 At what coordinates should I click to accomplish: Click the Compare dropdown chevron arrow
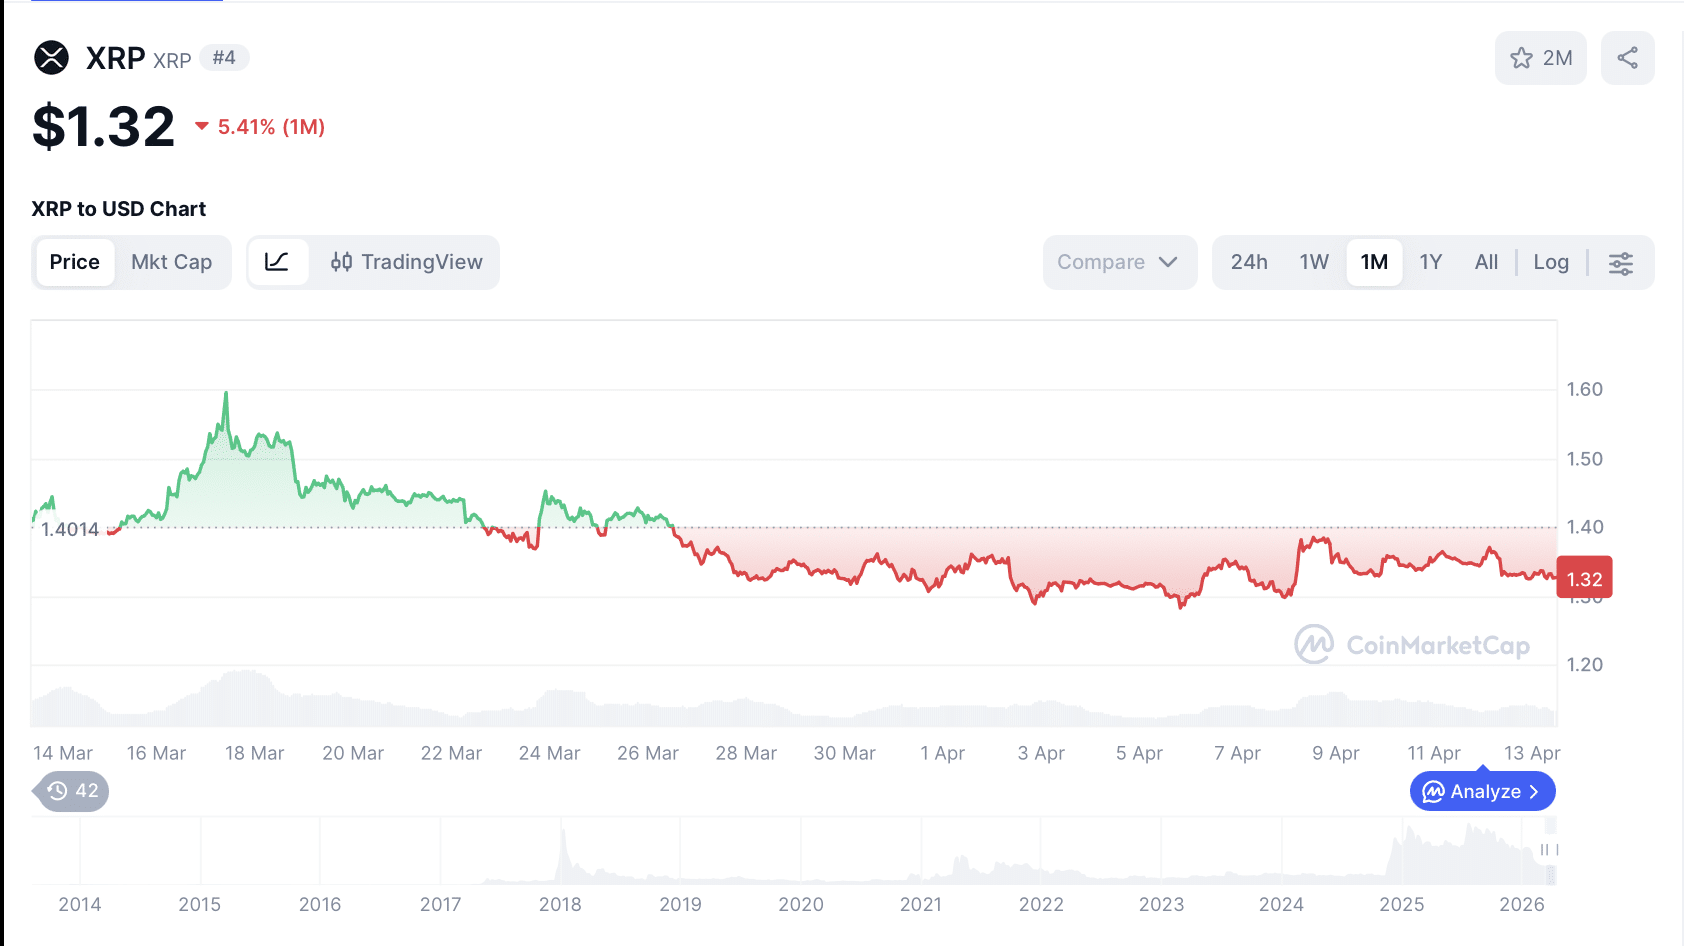(1168, 262)
